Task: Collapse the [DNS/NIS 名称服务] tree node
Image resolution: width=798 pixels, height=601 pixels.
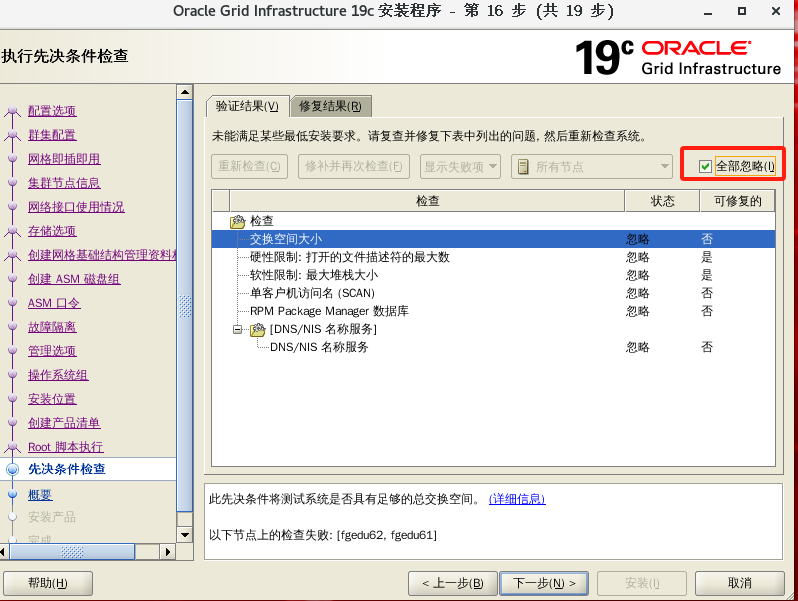Action: tap(237, 329)
